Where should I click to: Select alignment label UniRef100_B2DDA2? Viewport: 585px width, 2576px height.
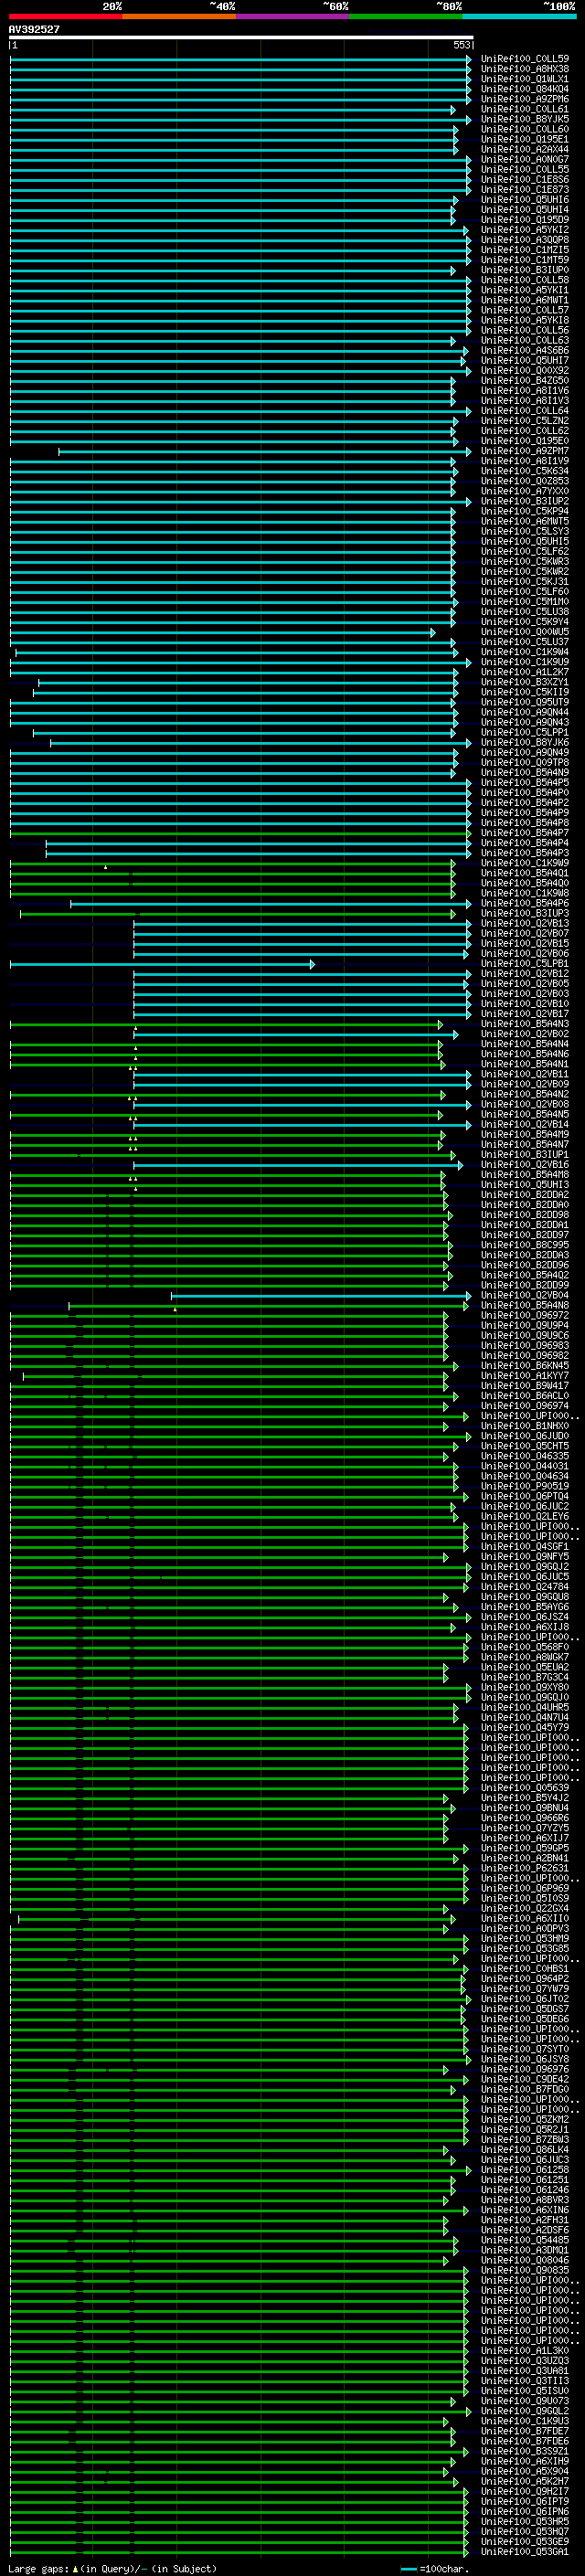click(x=524, y=1195)
